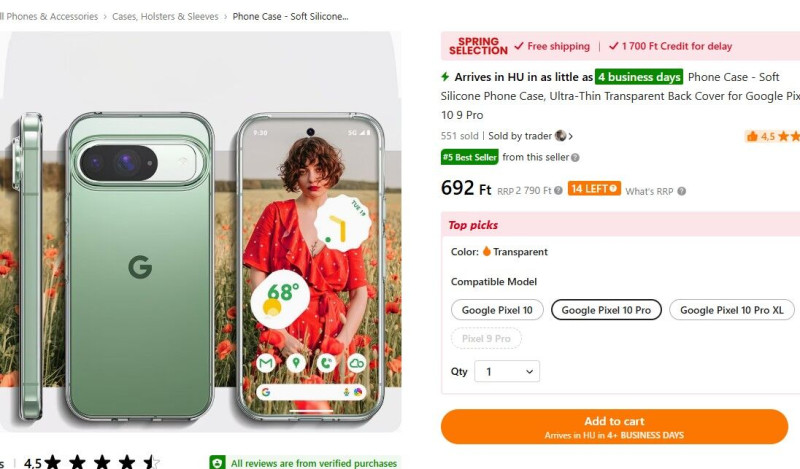This screenshot has width=800, height=469.
Task: Click the green phone case product image
Action: pyautogui.click(x=139, y=265)
